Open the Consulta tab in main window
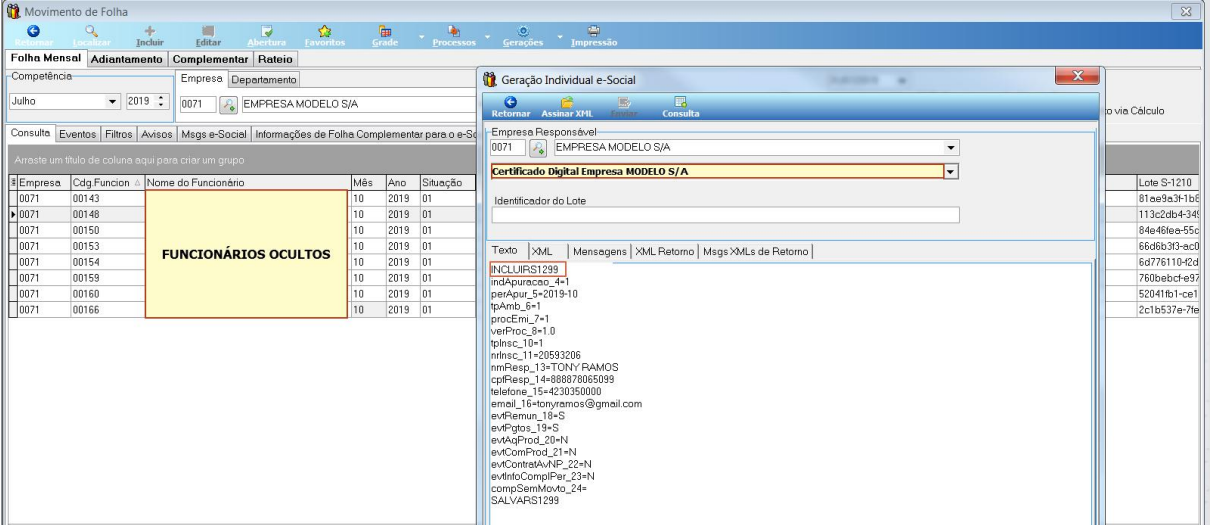Screen dimensions: 1210x525 coord(30,133)
